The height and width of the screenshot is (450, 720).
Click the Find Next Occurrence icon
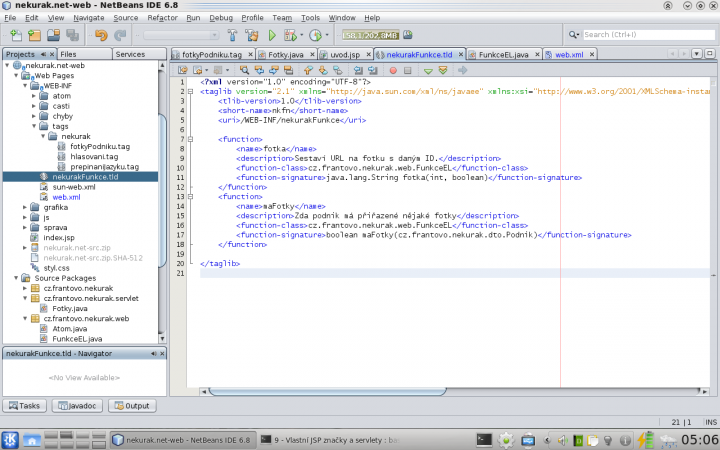click(274, 70)
